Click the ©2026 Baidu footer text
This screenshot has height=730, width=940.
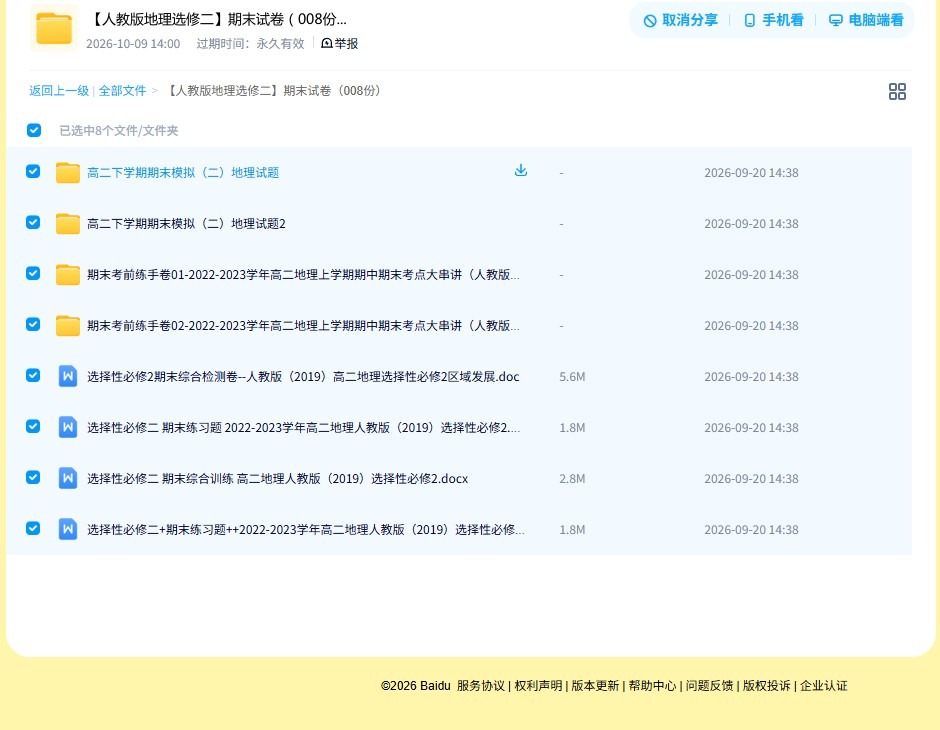(x=415, y=686)
